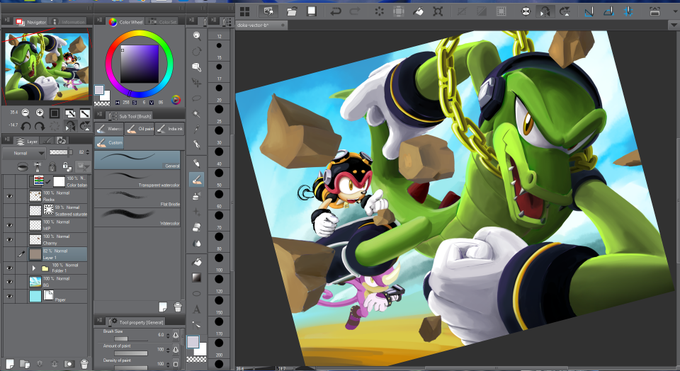Viewport: 680px width, 371px height.
Task: Toggle Lock Transparent Pixels in the Layer panel
Action: point(66,167)
